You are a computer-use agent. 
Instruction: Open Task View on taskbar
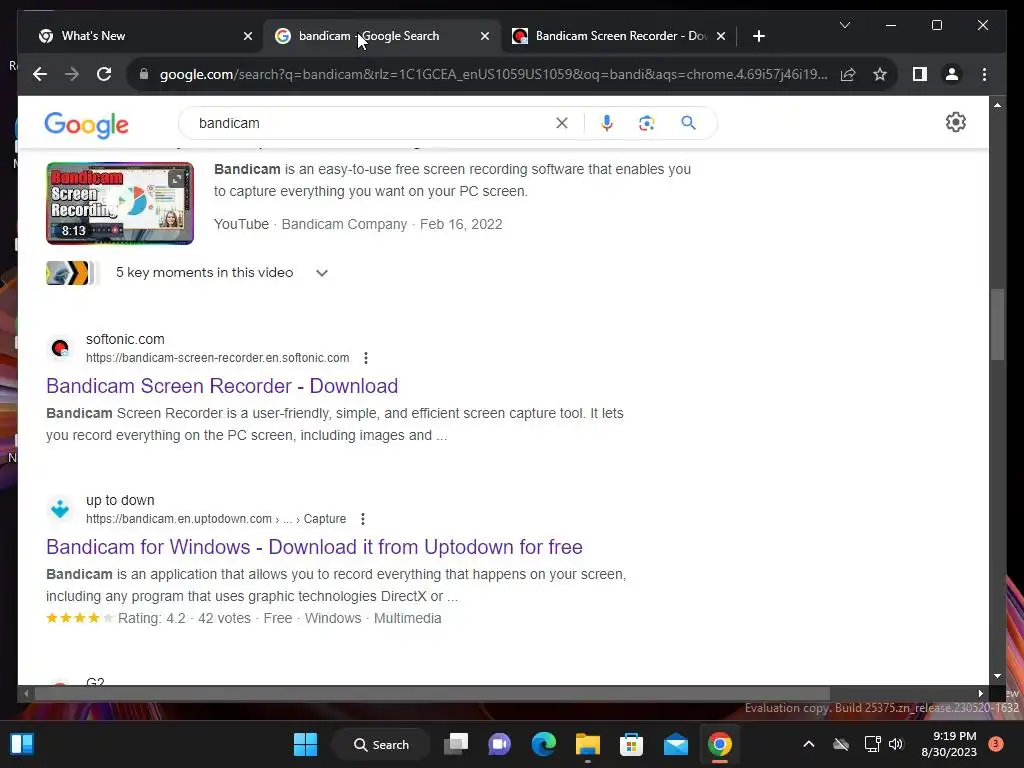456,744
